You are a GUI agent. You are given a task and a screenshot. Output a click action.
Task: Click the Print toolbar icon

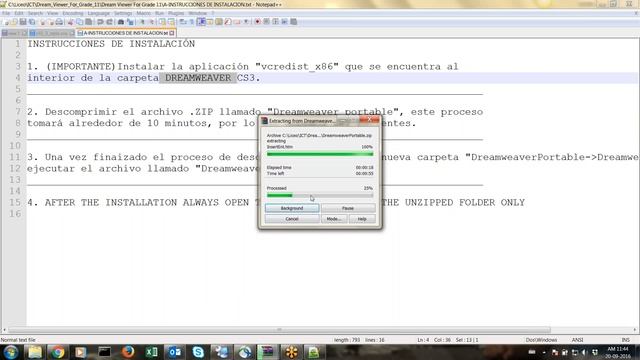point(59,22)
